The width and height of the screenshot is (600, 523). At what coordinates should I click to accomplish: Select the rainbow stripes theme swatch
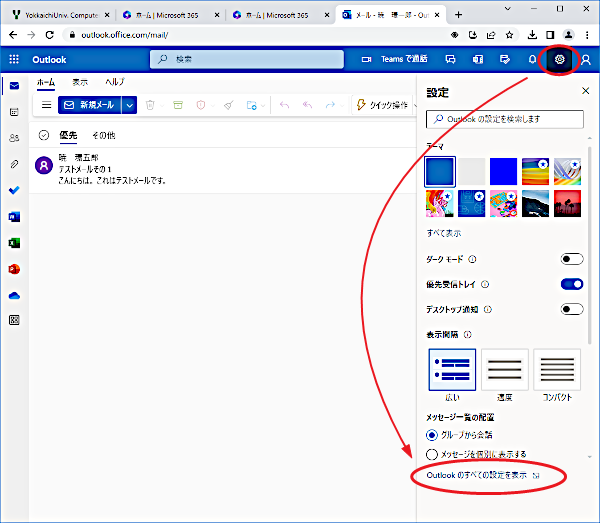[x=535, y=171]
